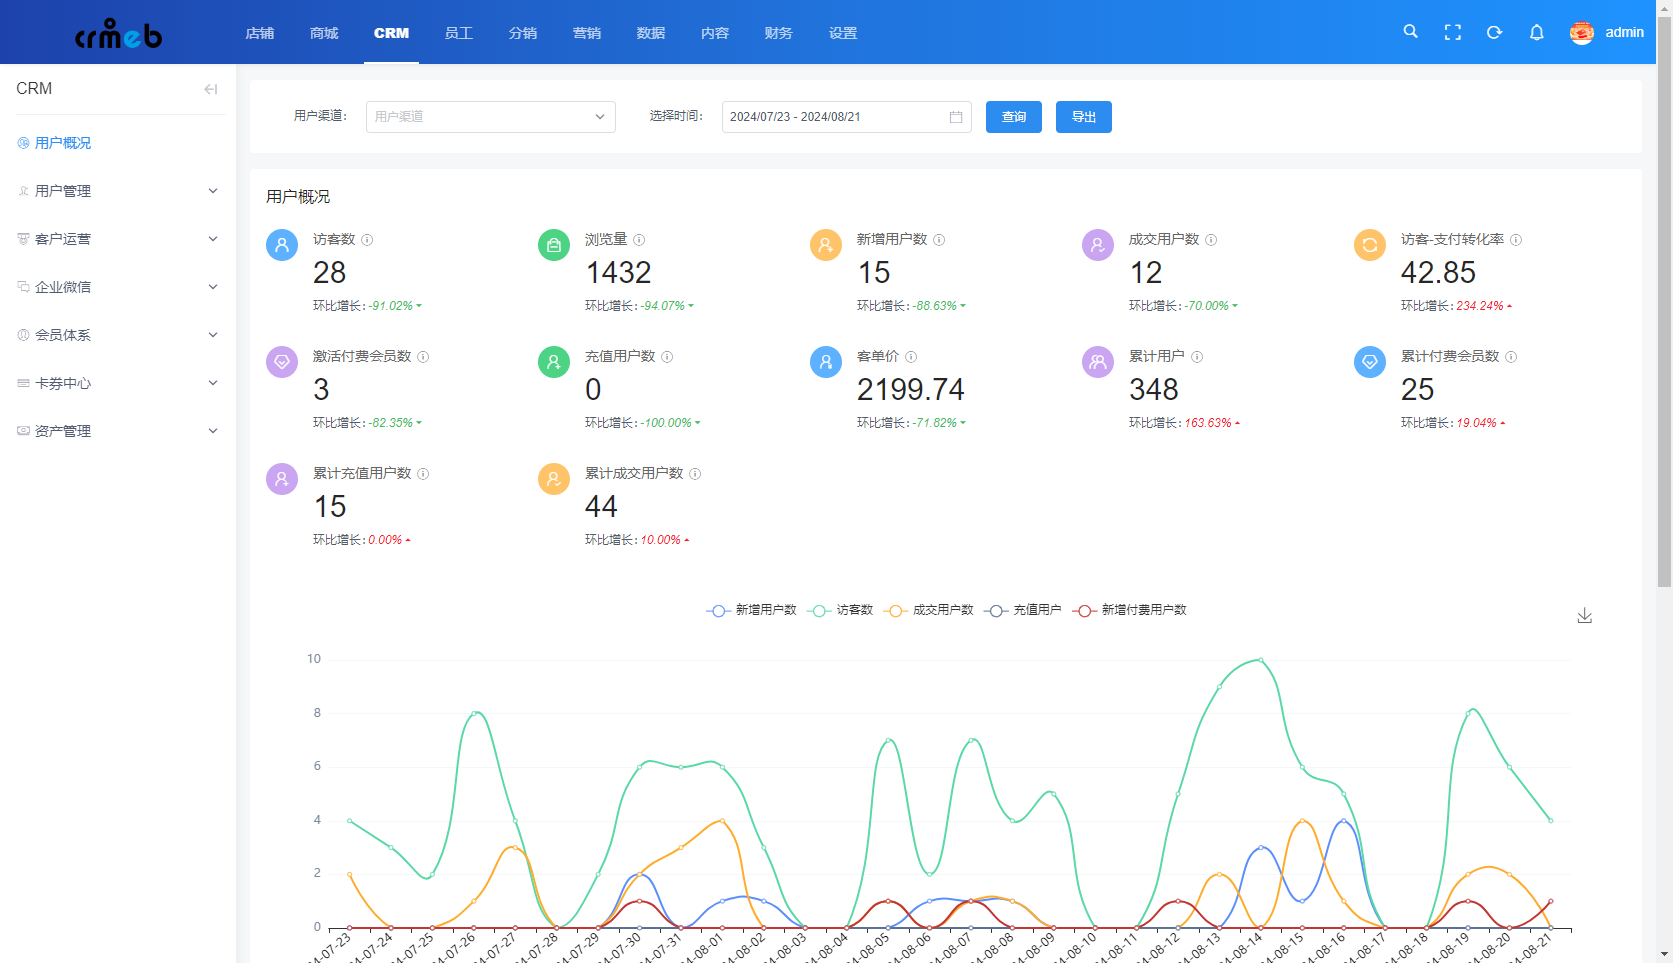Click the info icon next to 累计充值用户数
This screenshot has height=963, width=1674.
423,474
